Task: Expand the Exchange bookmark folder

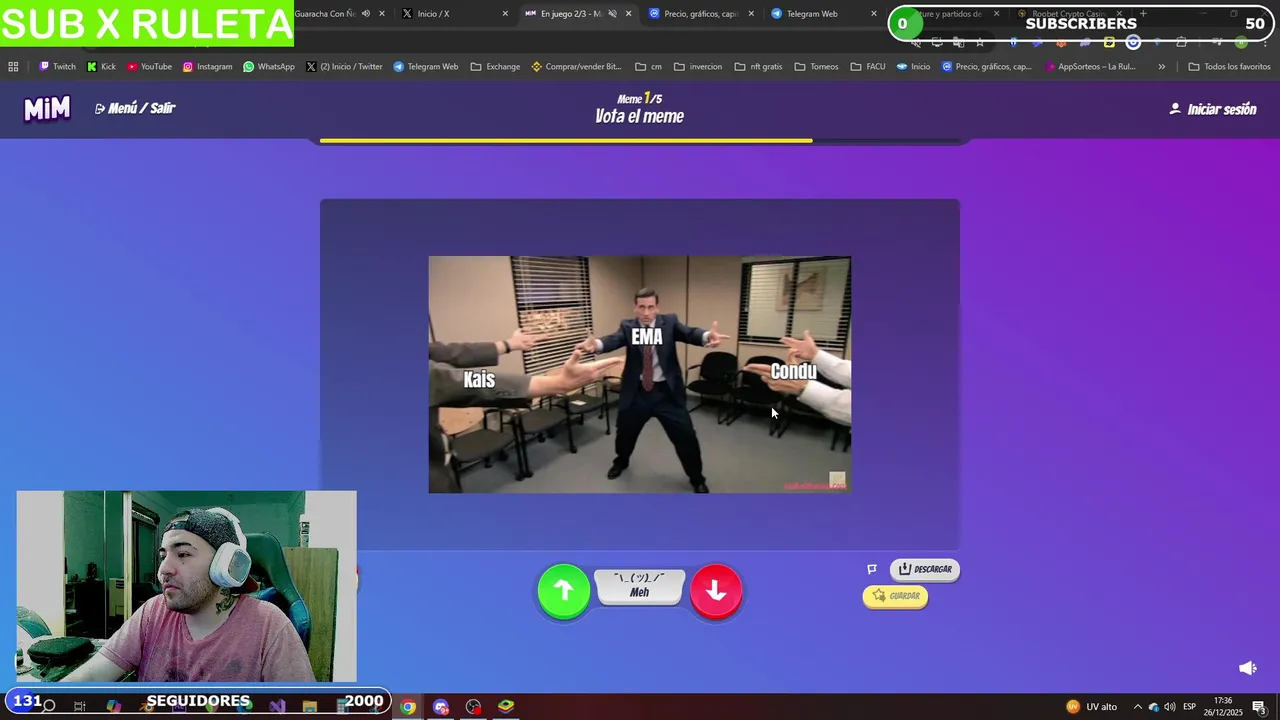Action: coord(495,67)
